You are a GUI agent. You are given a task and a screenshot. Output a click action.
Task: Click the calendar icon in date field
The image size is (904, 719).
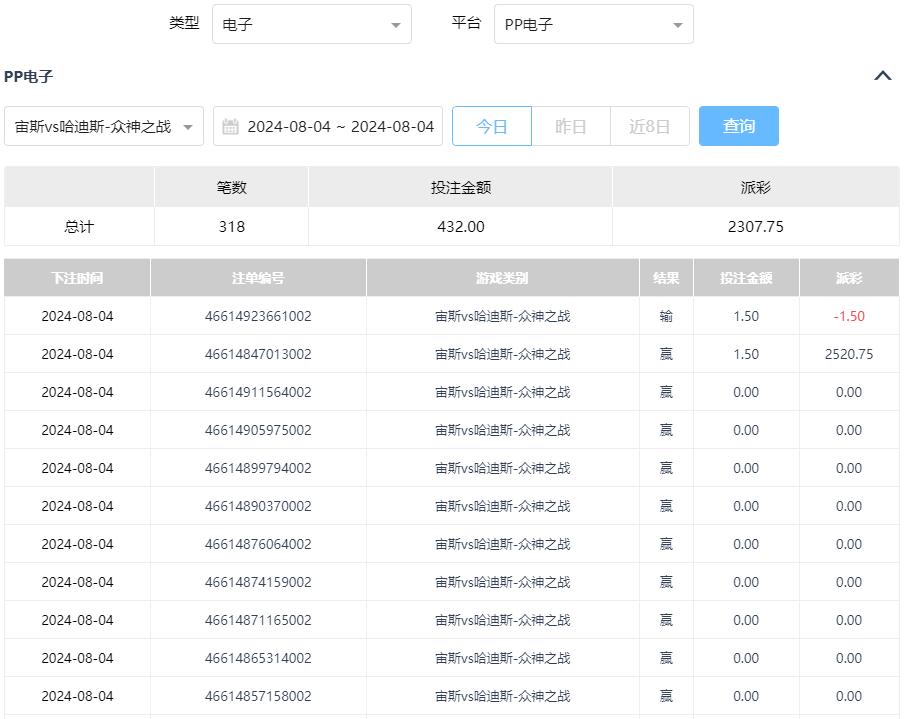230,127
